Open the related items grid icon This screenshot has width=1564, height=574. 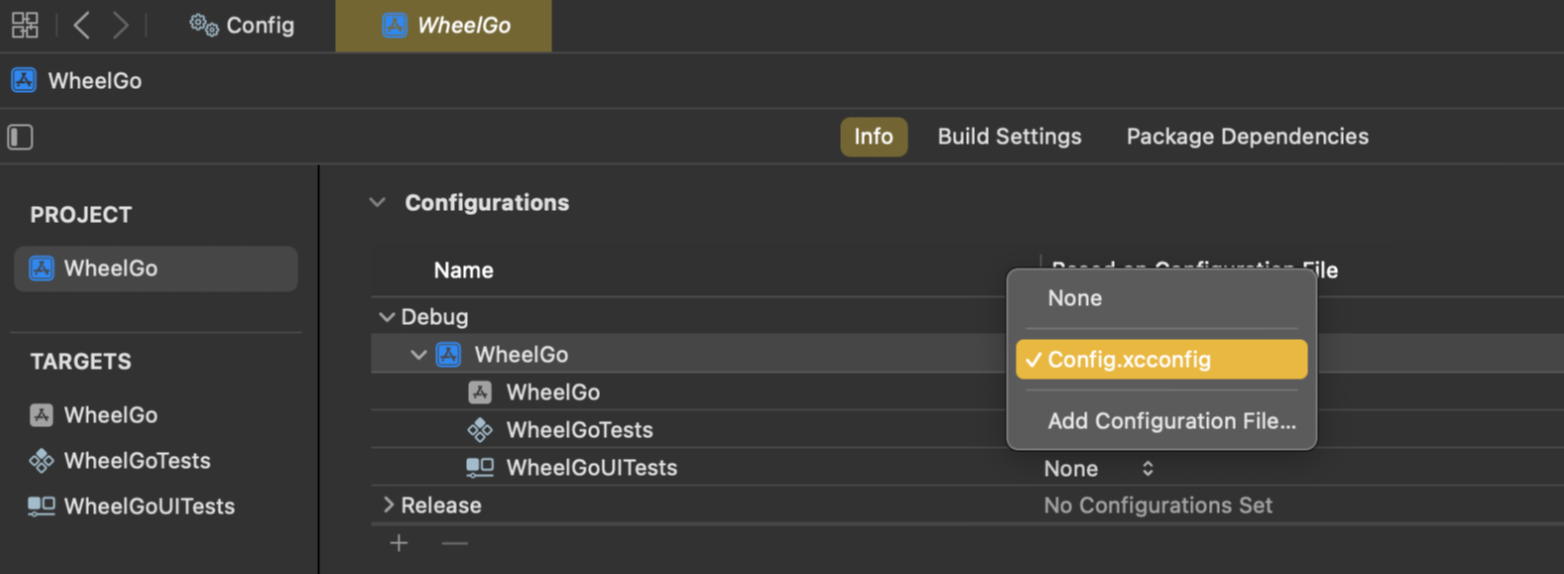pyautogui.click(x=25, y=25)
